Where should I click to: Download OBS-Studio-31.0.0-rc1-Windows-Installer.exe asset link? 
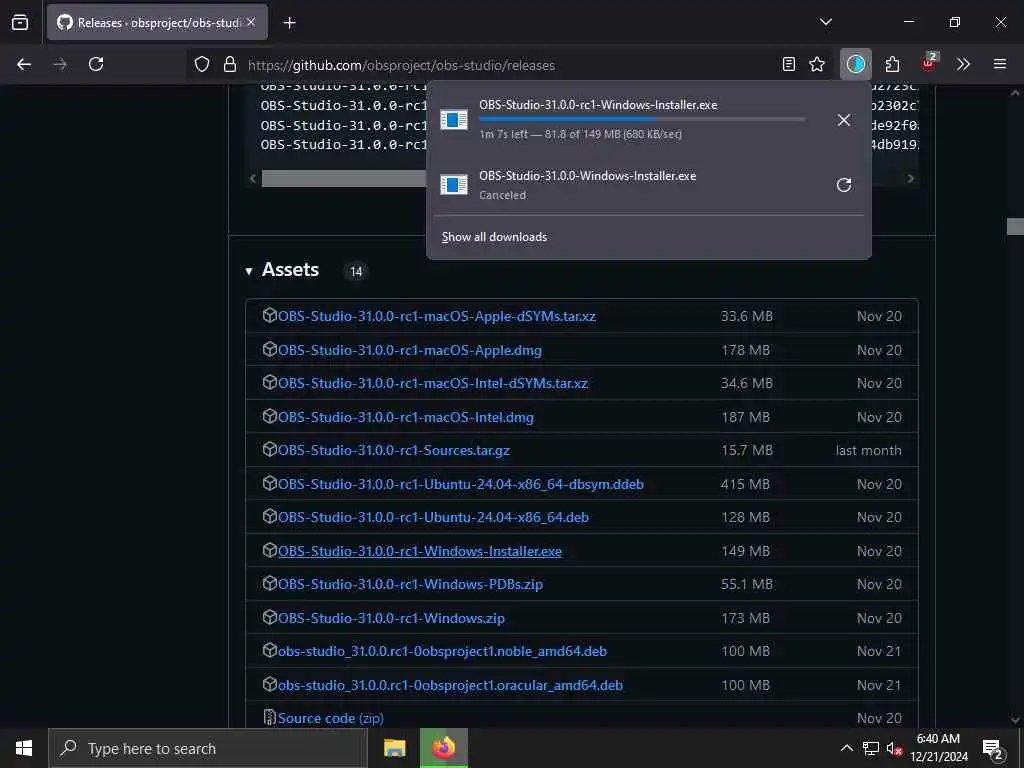click(419, 551)
